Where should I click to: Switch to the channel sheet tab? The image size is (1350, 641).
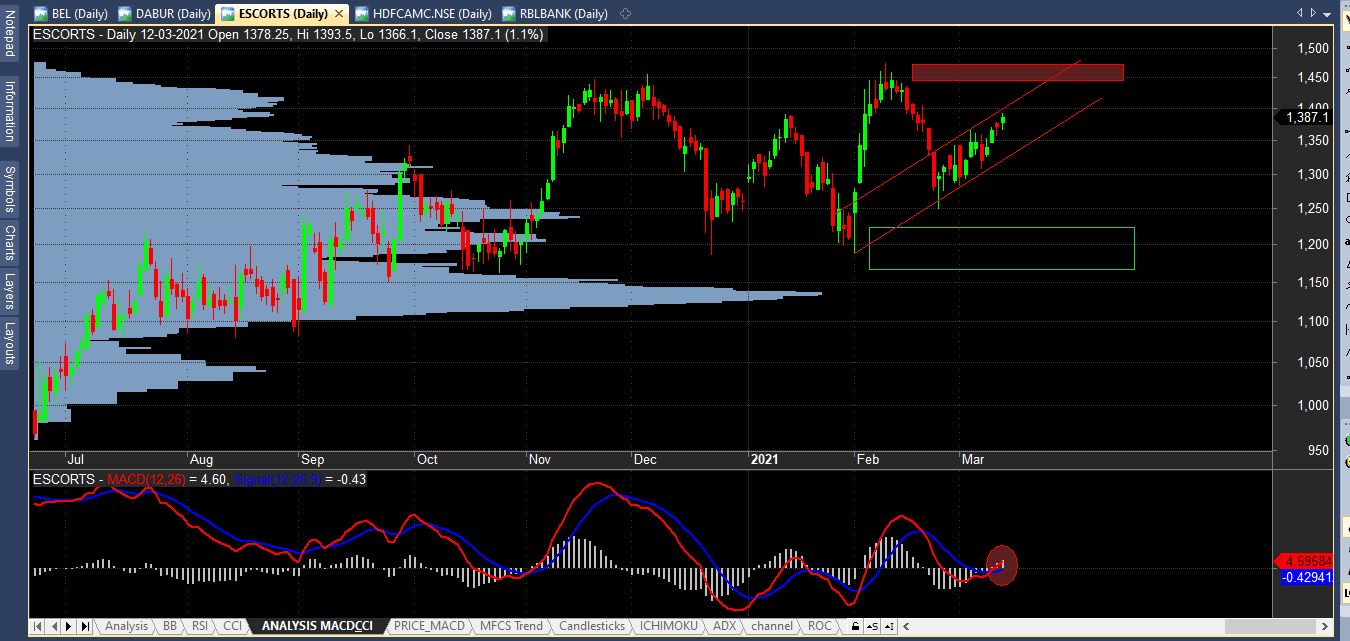coord(772,626)
